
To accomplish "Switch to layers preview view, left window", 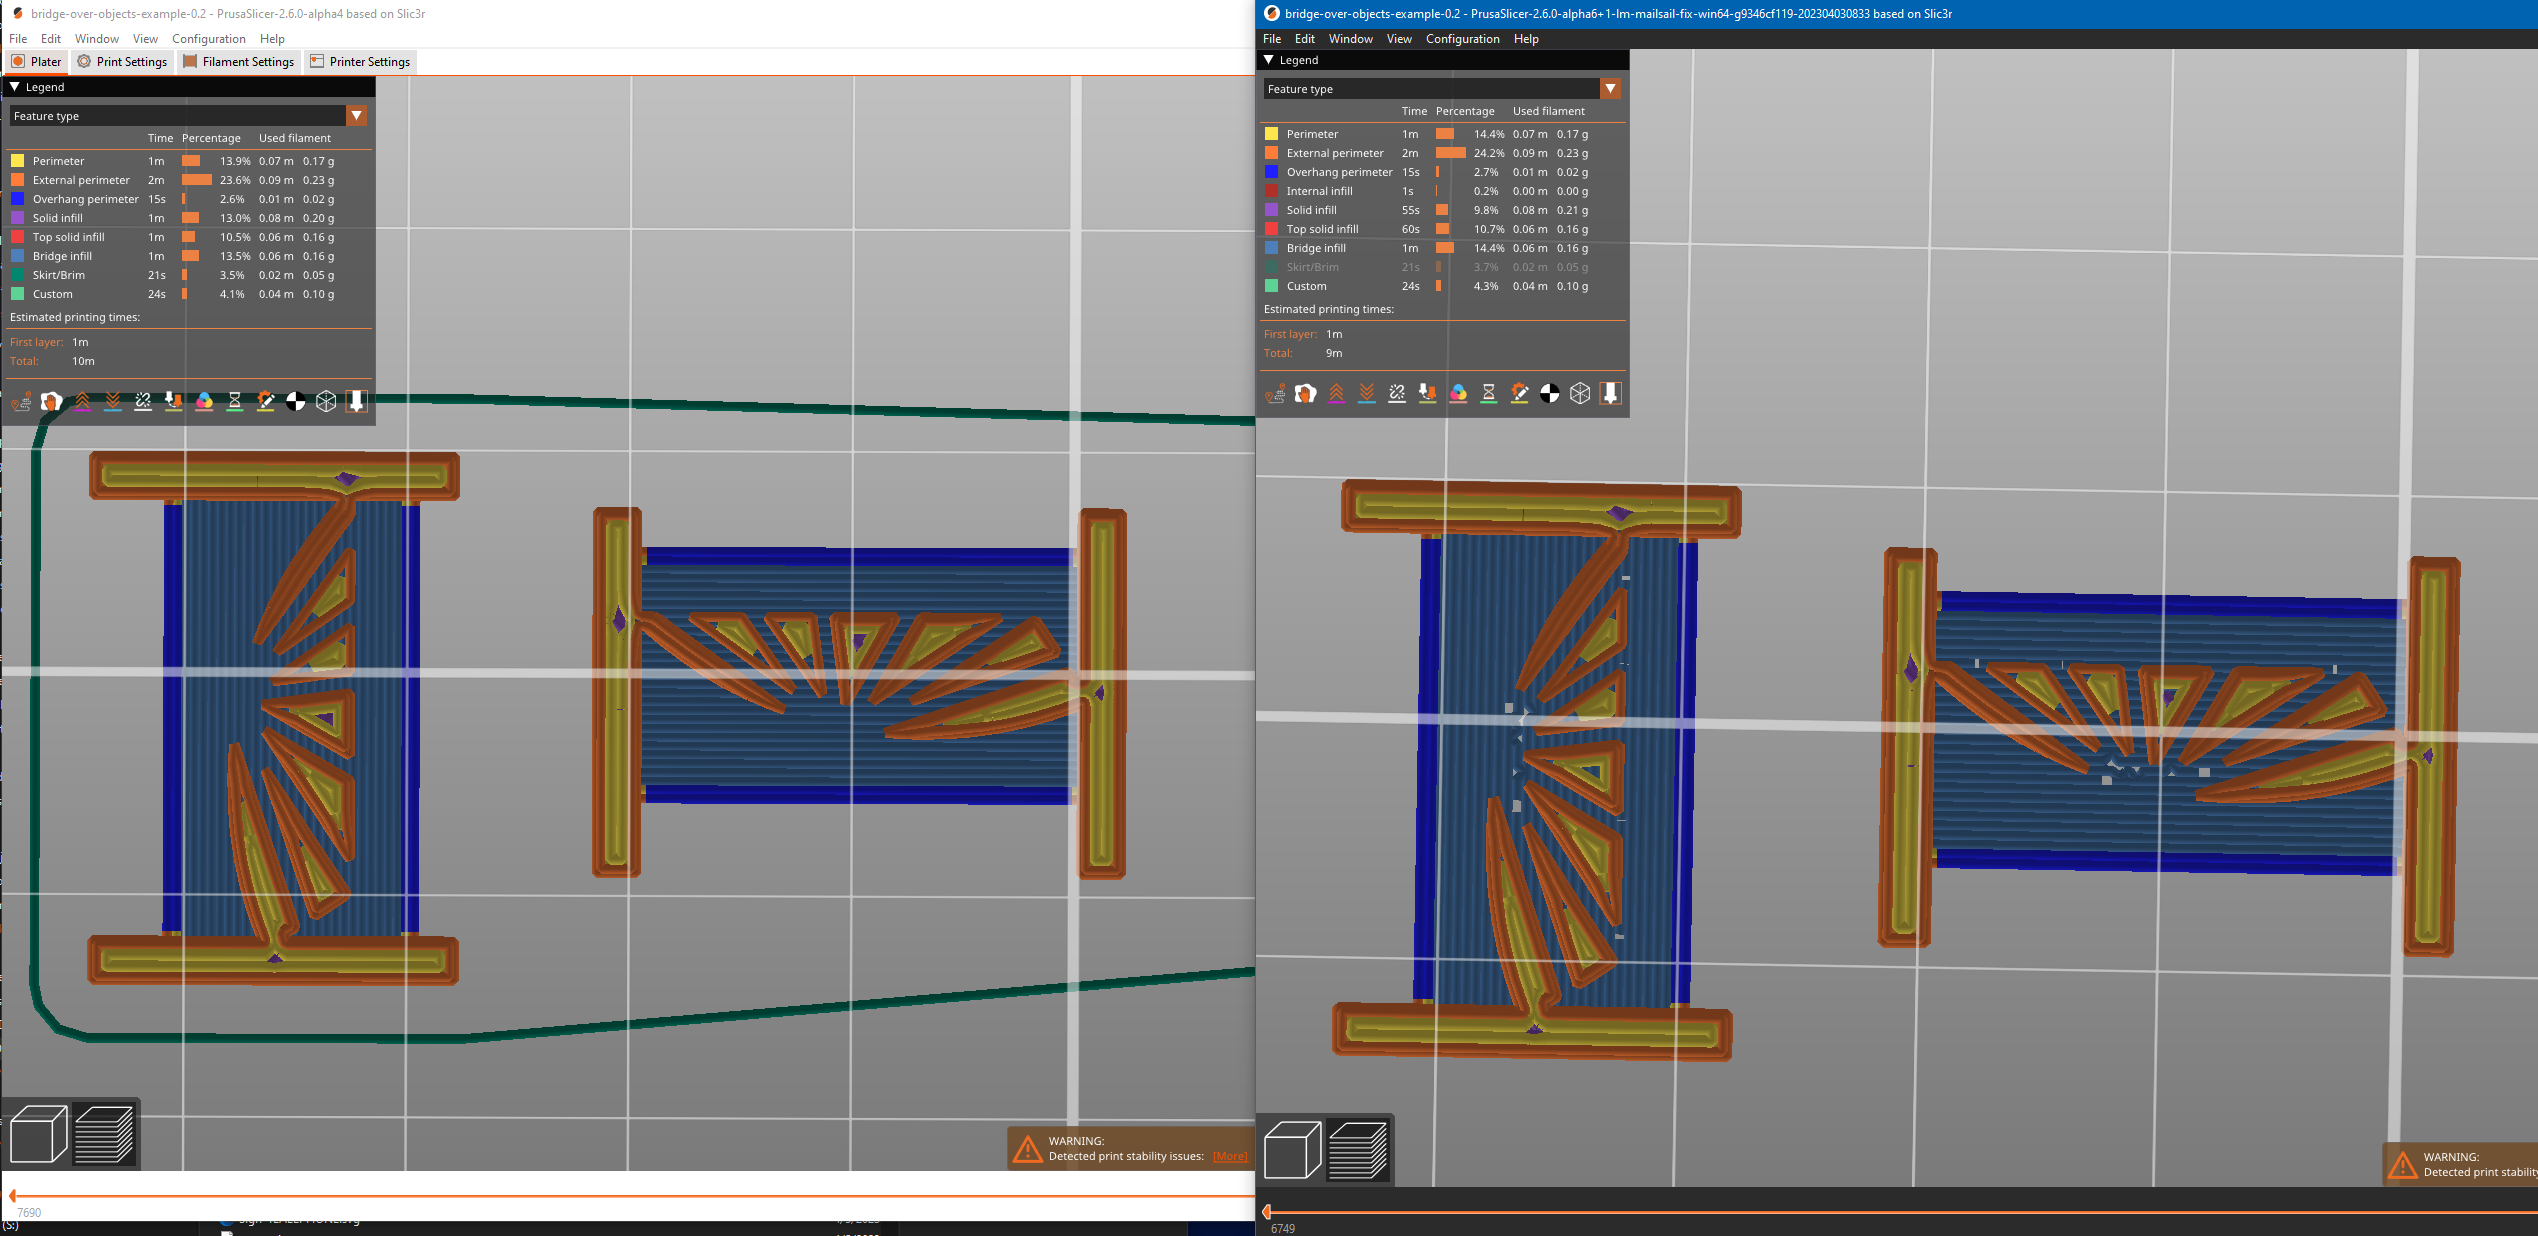I will [x=104, y=1134].
